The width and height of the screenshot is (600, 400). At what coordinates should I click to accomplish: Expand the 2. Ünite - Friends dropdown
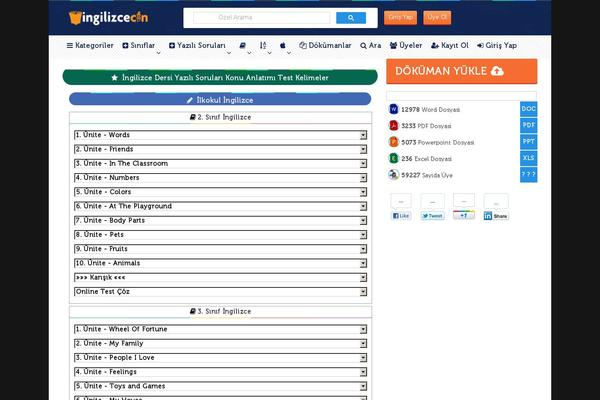[220, 149]
